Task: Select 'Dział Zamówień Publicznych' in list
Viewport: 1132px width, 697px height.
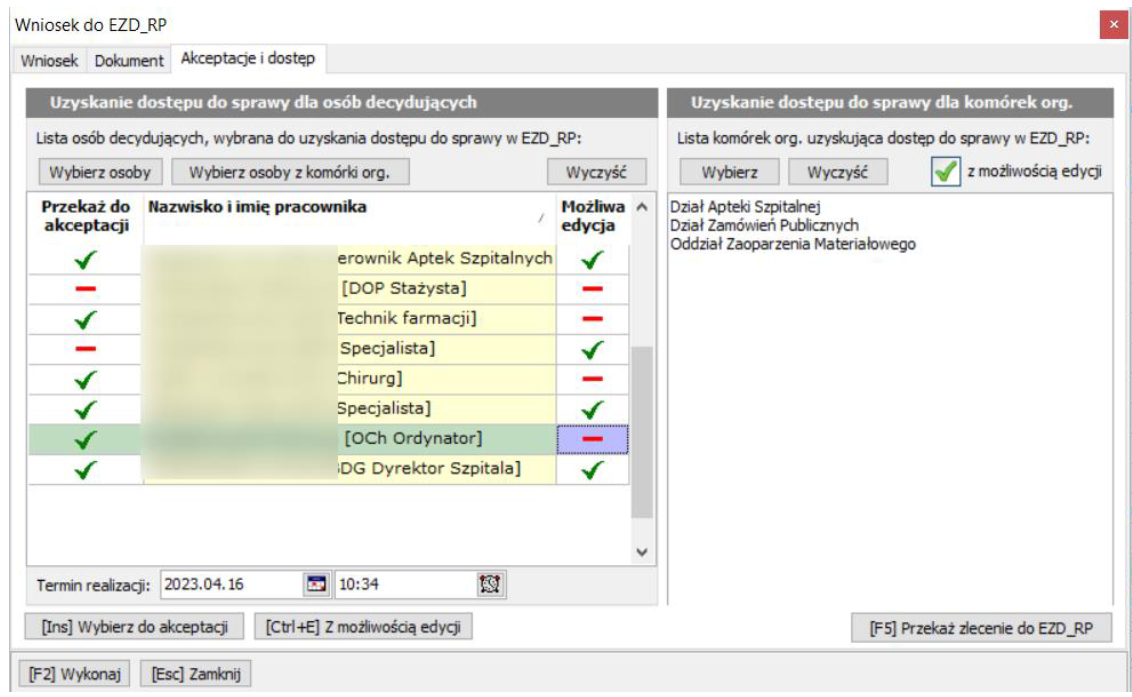Action: tap(764, 225)
